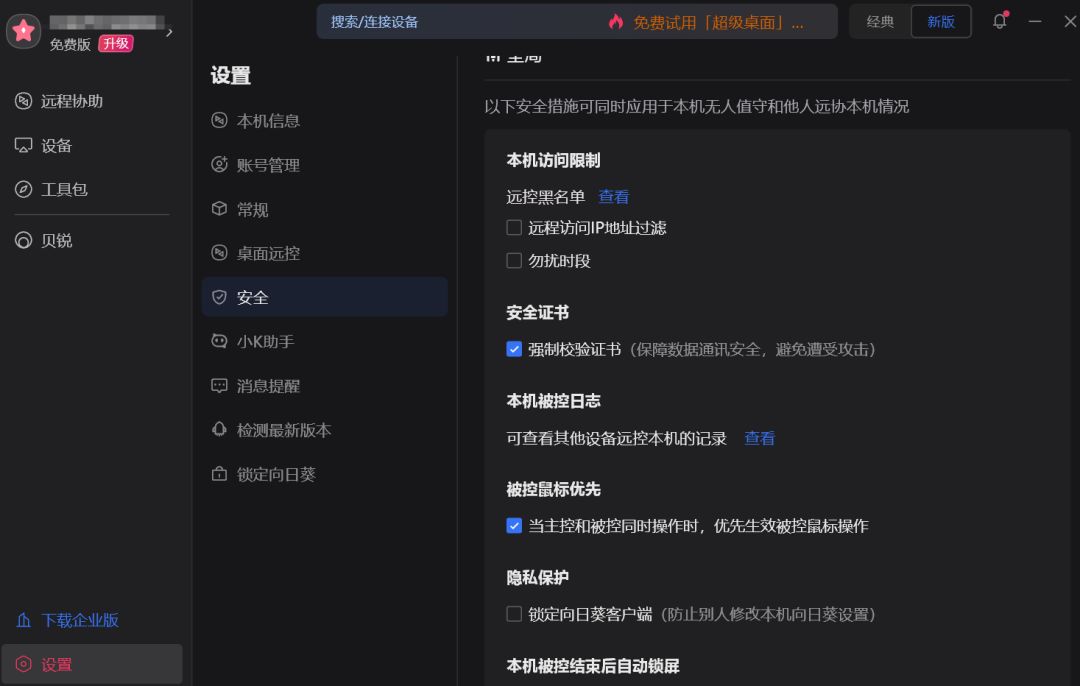Click the 常规 cube icon
Screen dimensions: 1080x686
point(219,209)
